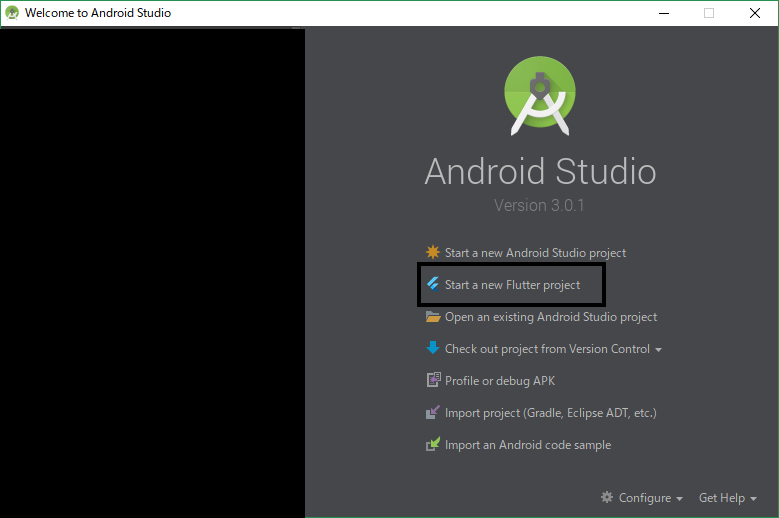Click the Profile or debug APK icon
The image size is (779, 518).
[x=433, y=380]
